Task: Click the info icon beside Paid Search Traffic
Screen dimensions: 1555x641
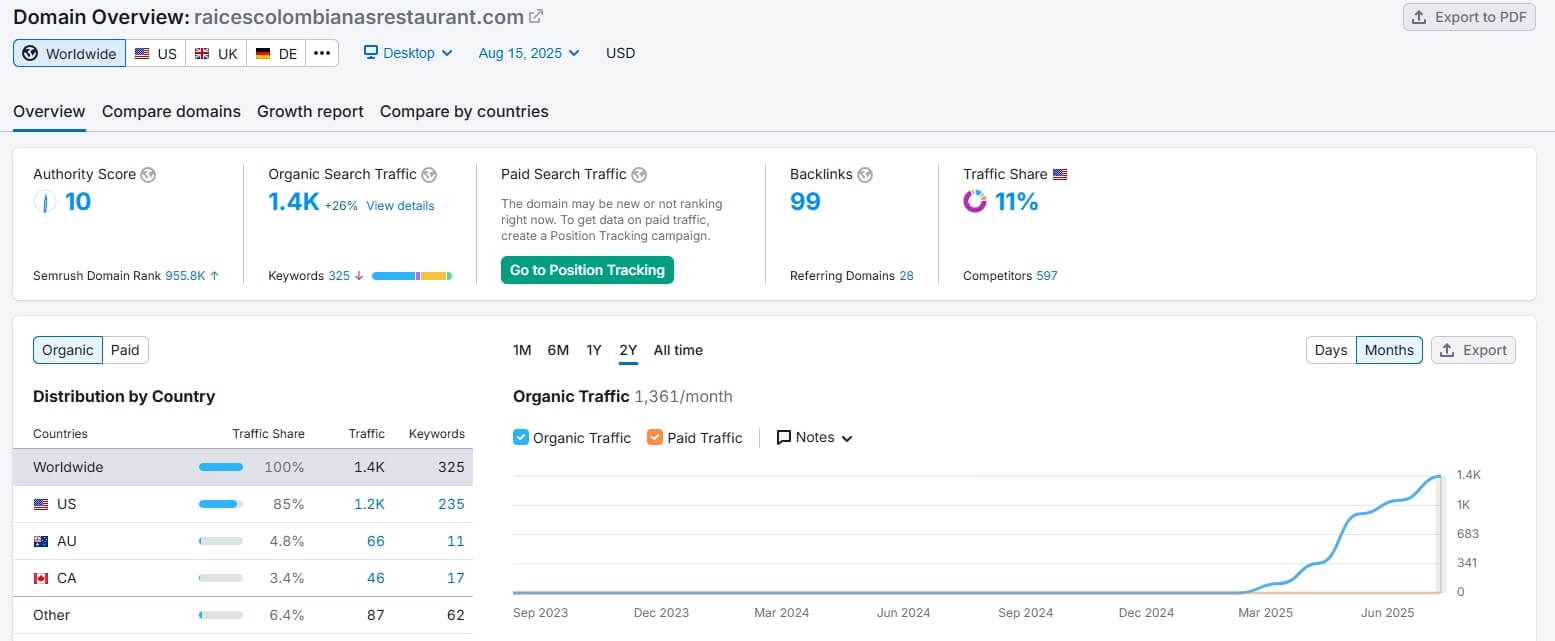Action: pyautogui.click(x=639, y=175)
